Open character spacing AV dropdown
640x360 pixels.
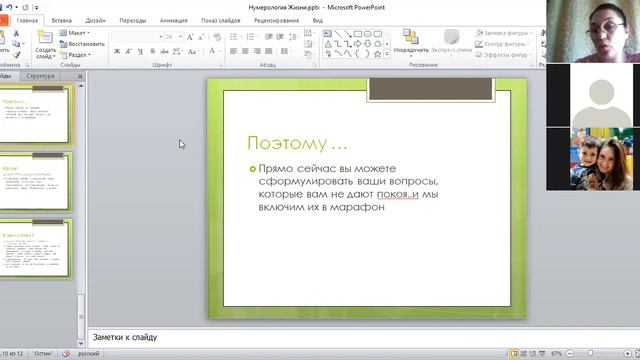pos(177,51)
